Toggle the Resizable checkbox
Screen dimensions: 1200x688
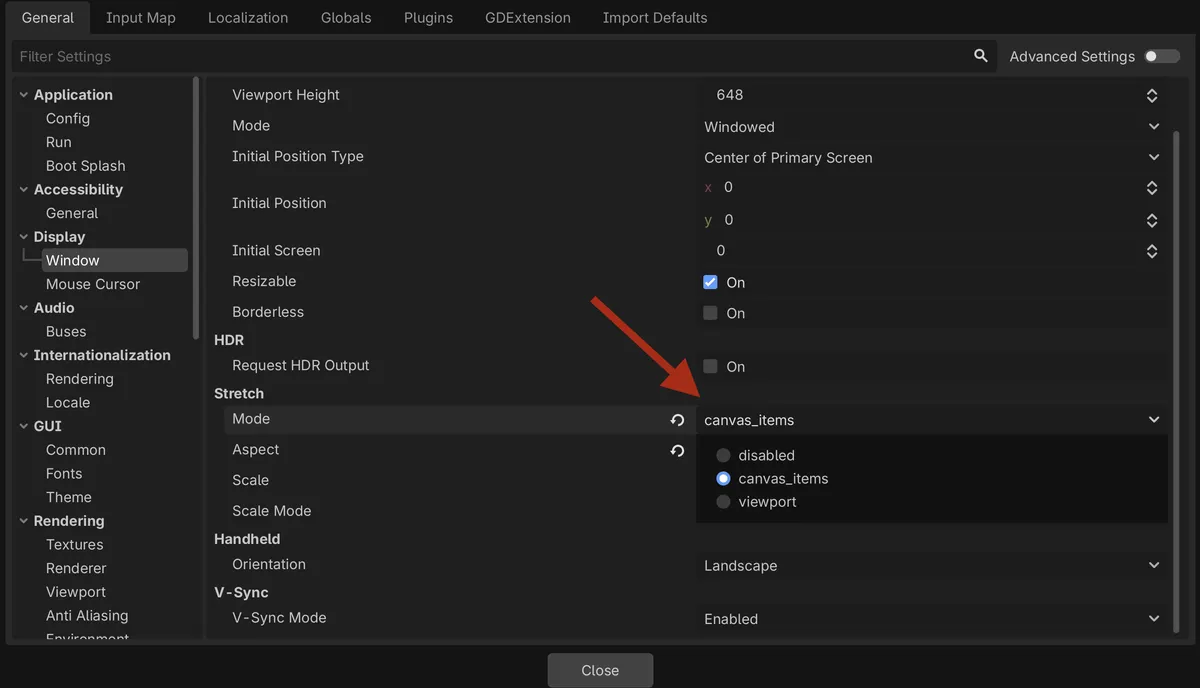[x=711, y=282]
